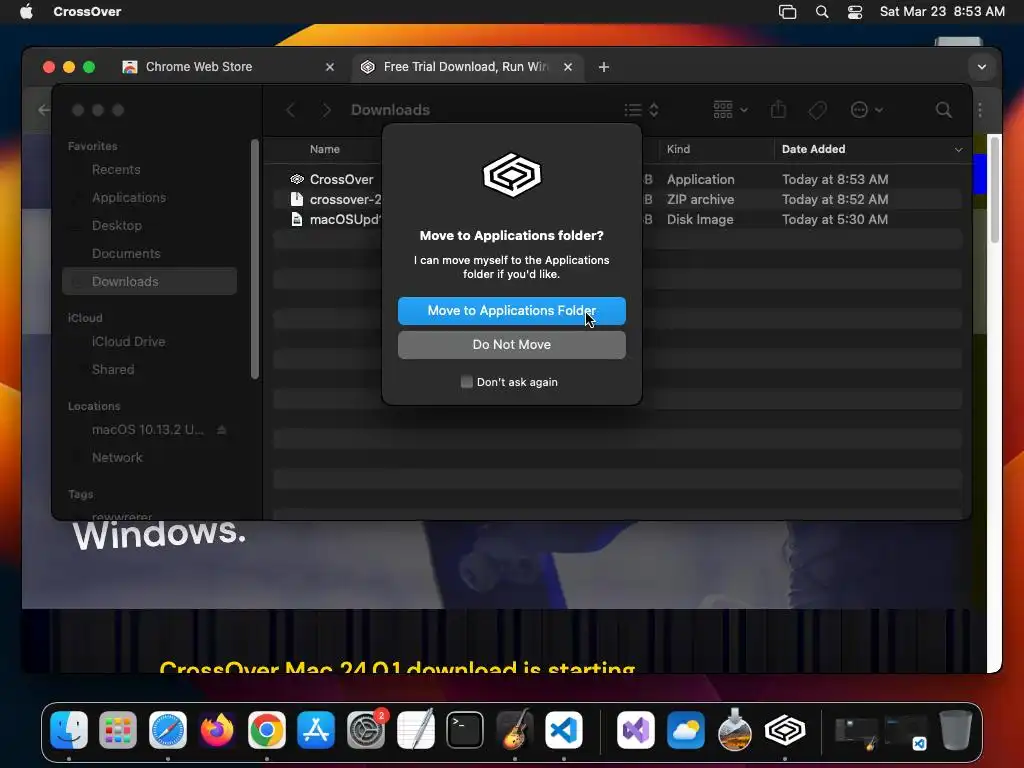Open Spotlight search in menu bar
The width and height of the screenshot is (1024, 768).
[822, 12]
